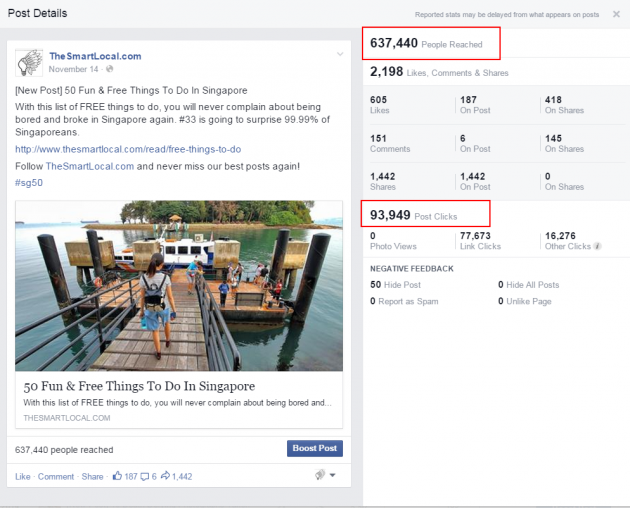Viewport: 630px width, 508px height.
Task: Open the thesmartlocal.com/read/free-things-to-do URL
Action: 128,149
